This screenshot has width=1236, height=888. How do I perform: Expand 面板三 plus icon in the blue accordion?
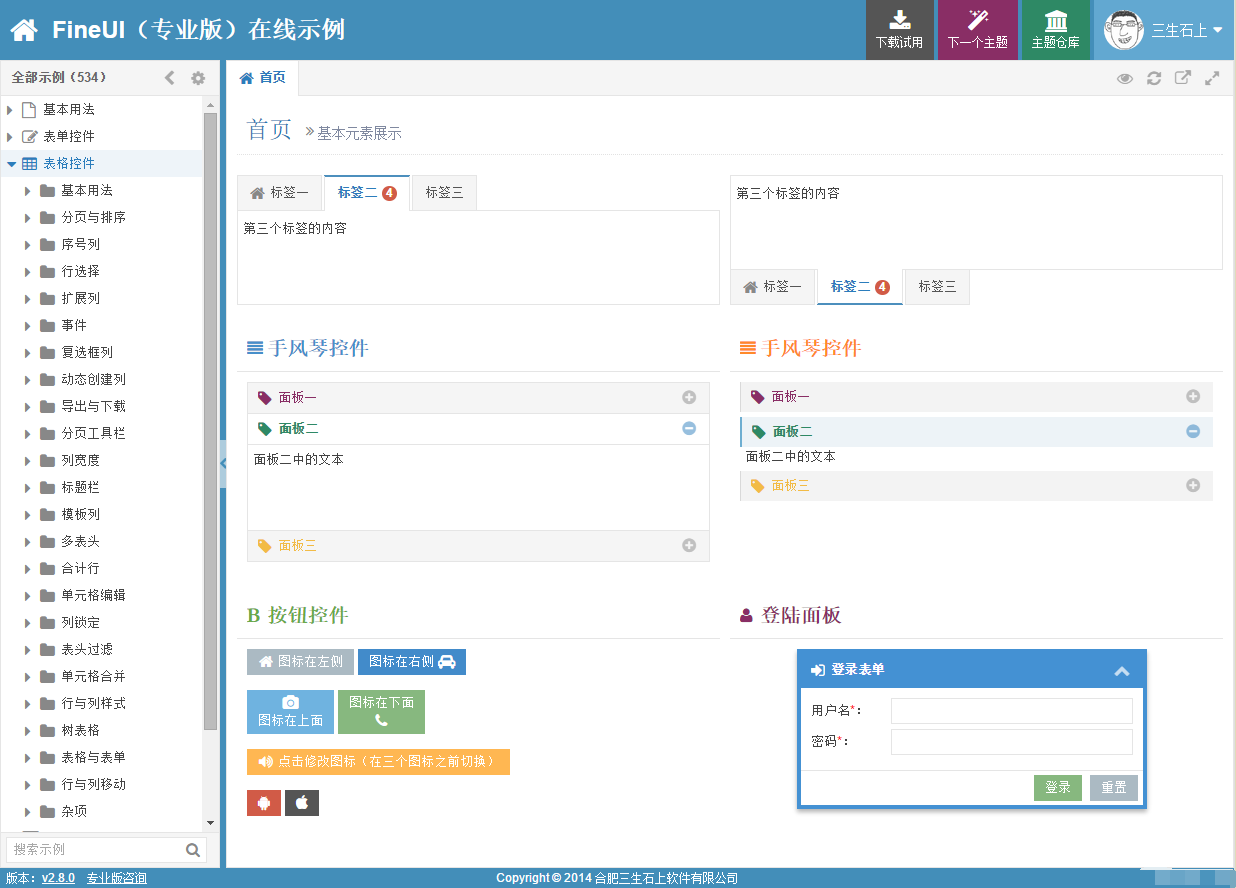[x=689, y=546]
